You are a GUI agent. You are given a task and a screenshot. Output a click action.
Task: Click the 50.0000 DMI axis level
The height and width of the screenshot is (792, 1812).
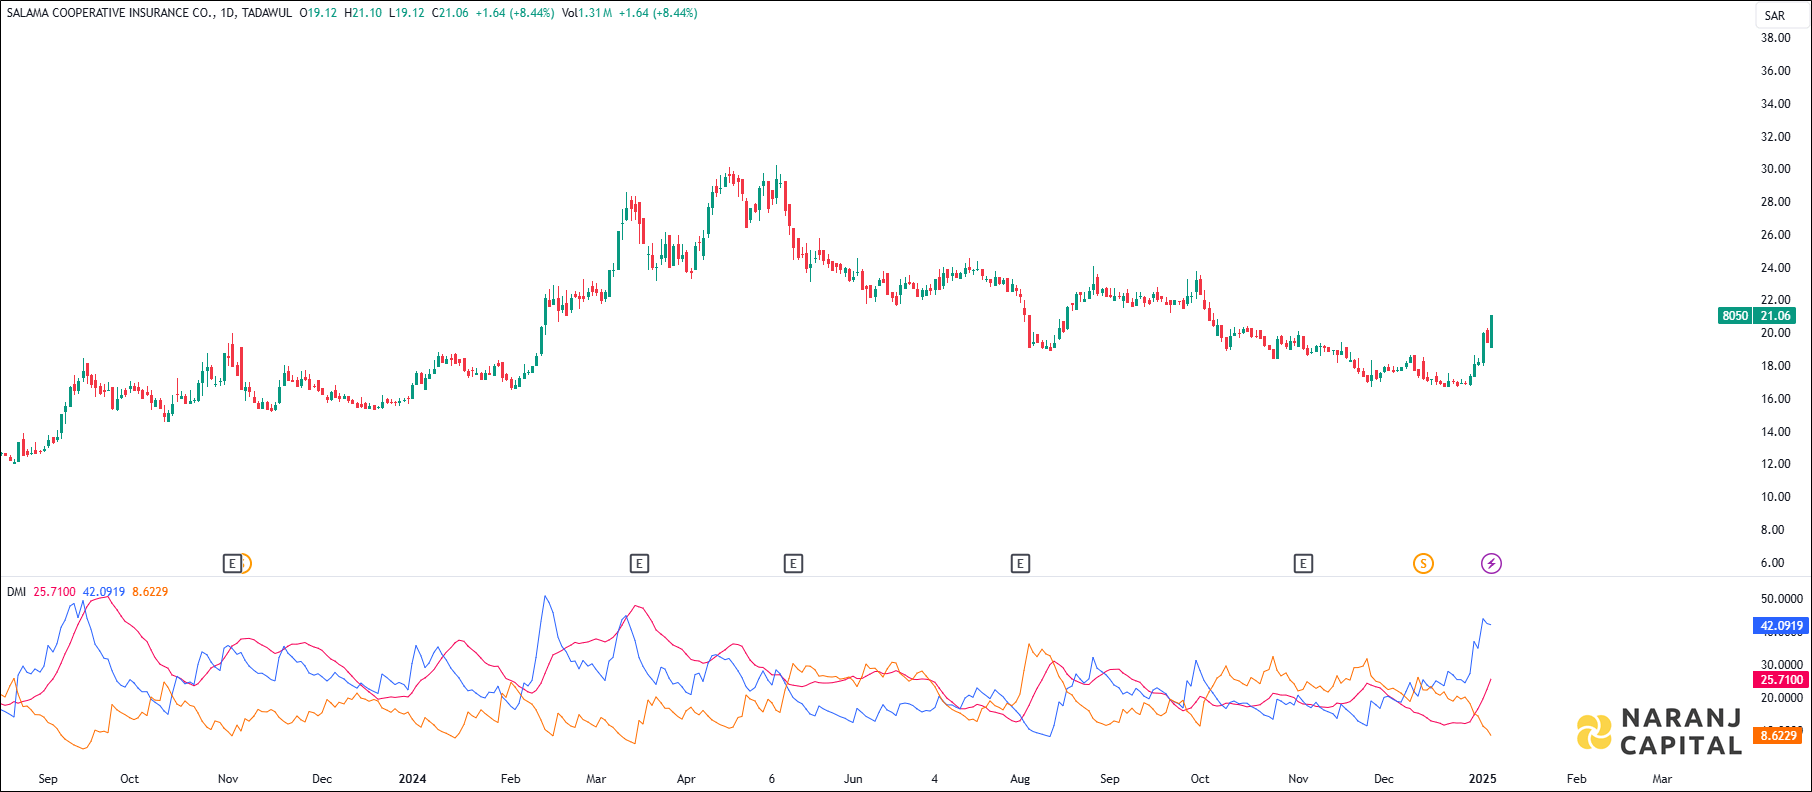[x=1781, y=599]
